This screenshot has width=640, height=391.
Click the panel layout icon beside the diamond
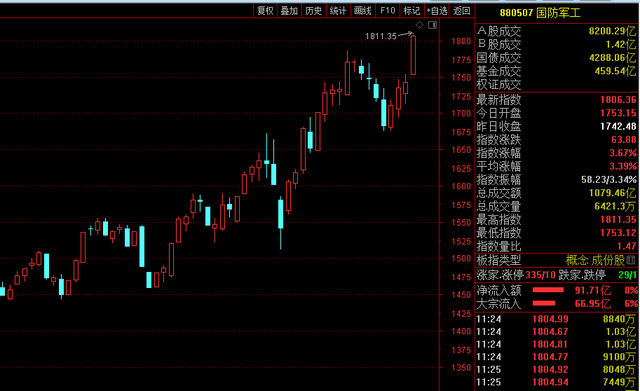432,25
